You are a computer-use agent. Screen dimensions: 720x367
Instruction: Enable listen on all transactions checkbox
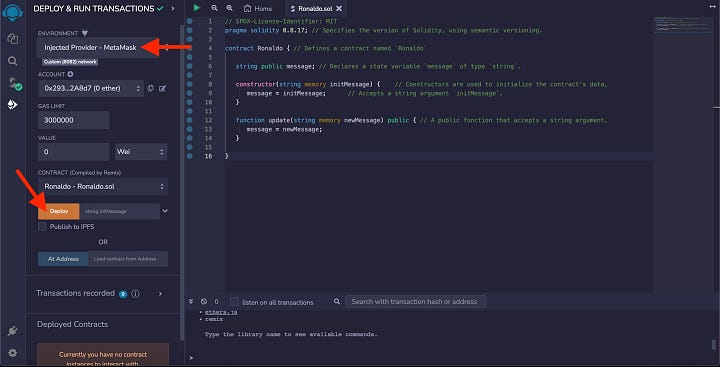click(x=234, y=302)
